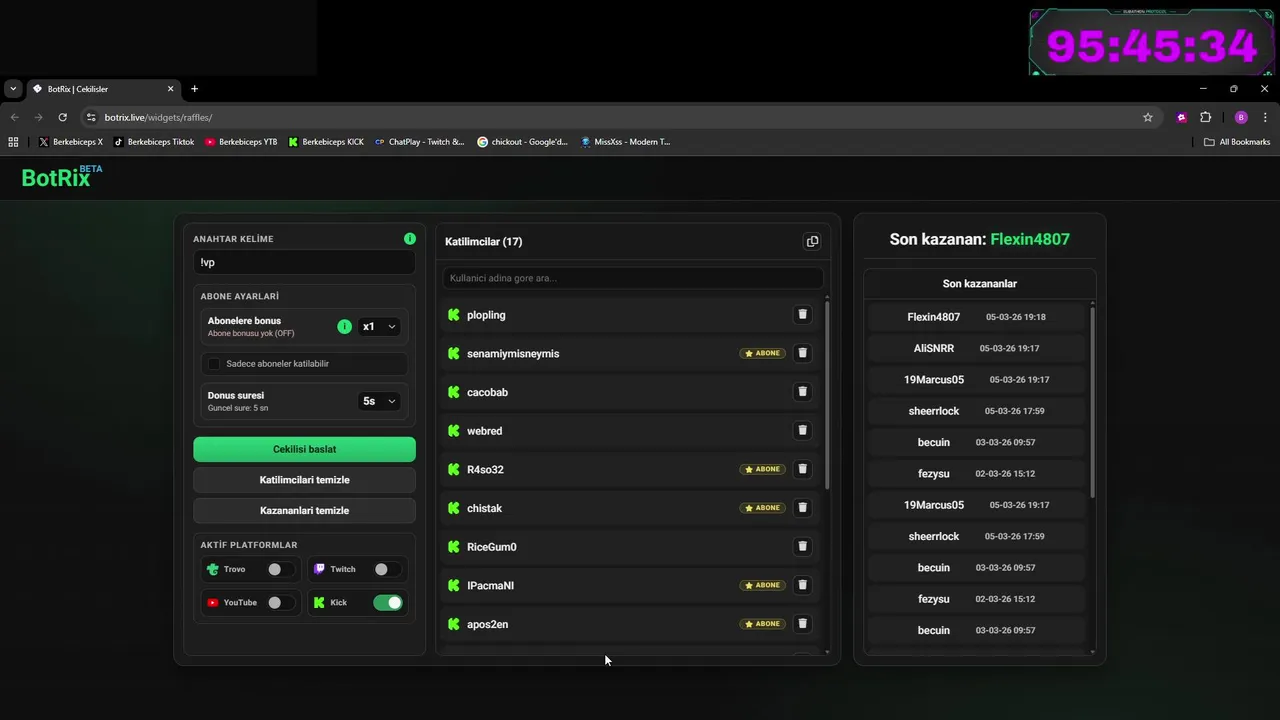Remove senamiymisneymis using trash icon
This screenshot has width=1280, height=720.
[802, 353]
